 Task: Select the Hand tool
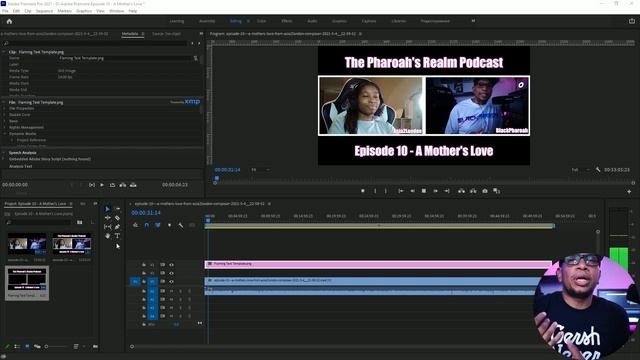107,236
